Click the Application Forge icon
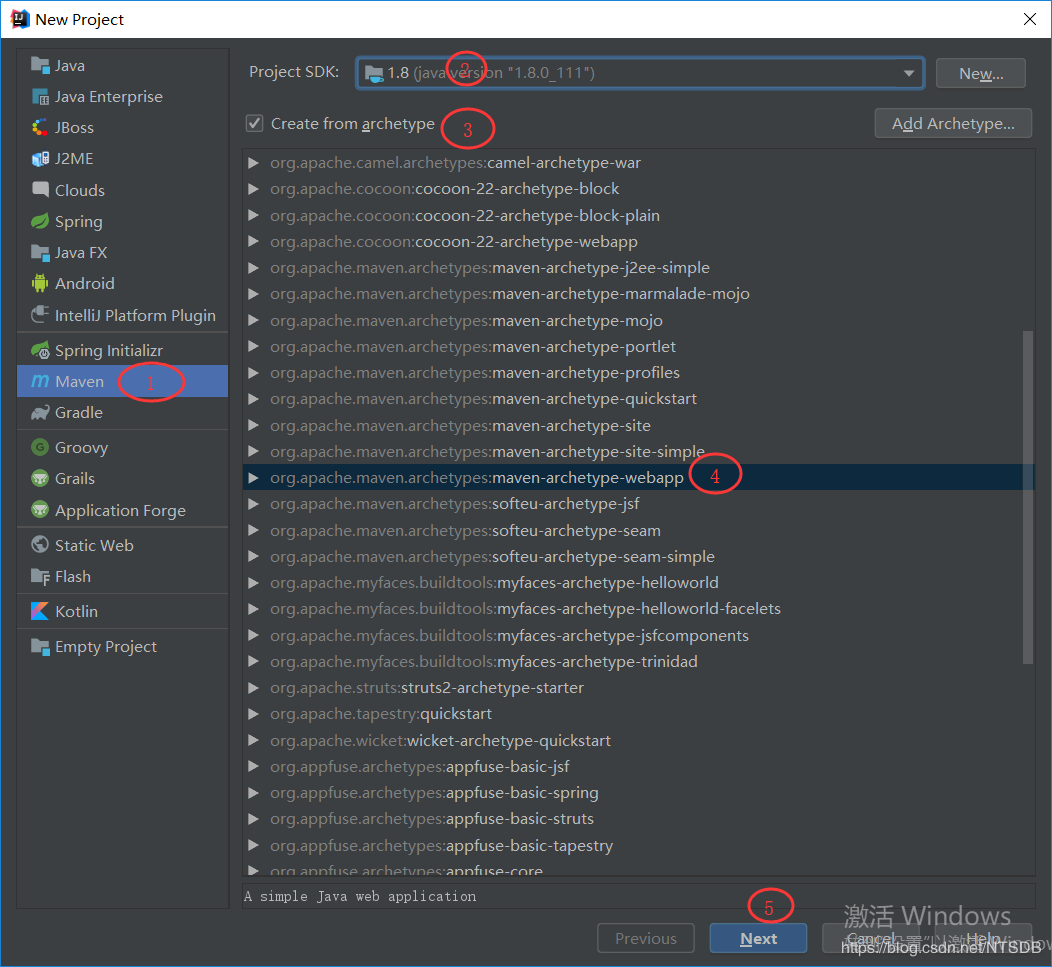Image resolution: width=1052 pixels, height=967 pixels. 40,510
